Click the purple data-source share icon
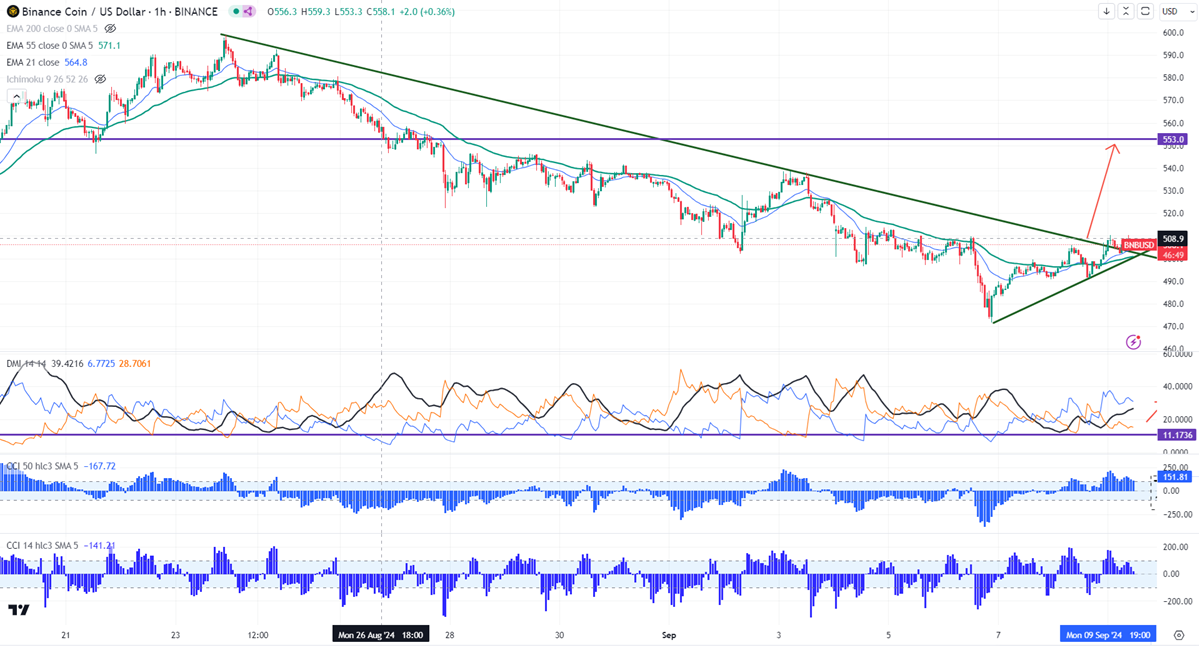 pos(249,11)
